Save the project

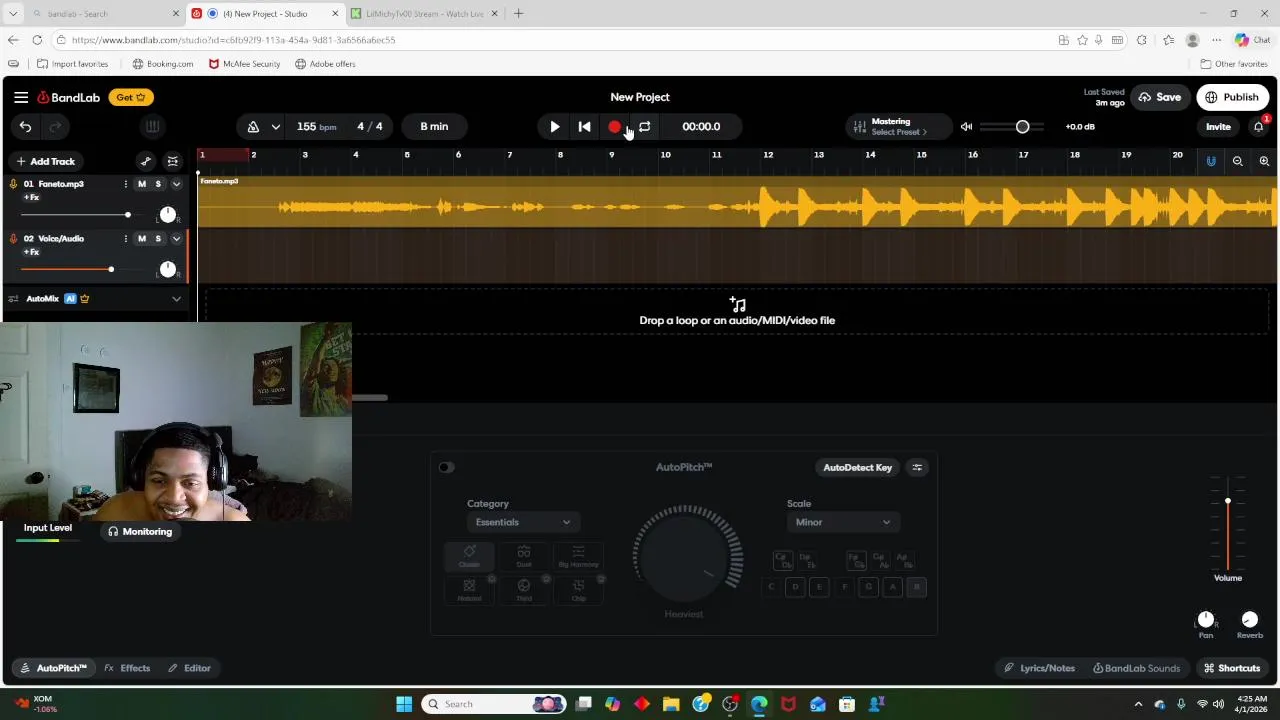1159,97
